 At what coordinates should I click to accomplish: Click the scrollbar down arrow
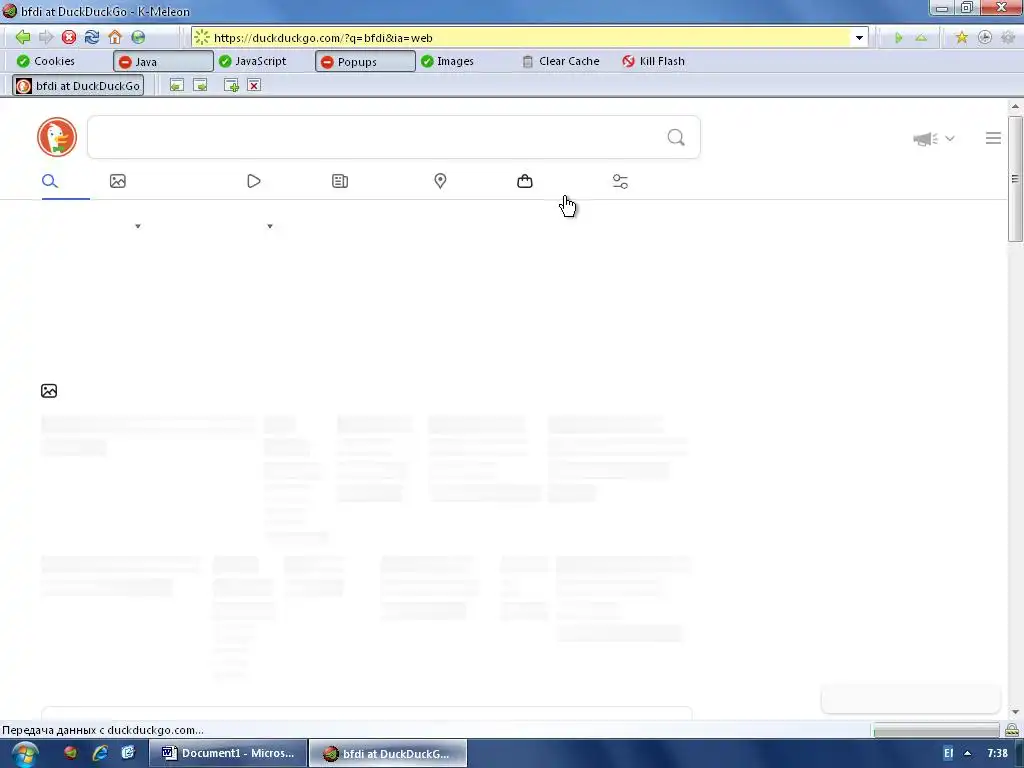(x=1015, y=712)
